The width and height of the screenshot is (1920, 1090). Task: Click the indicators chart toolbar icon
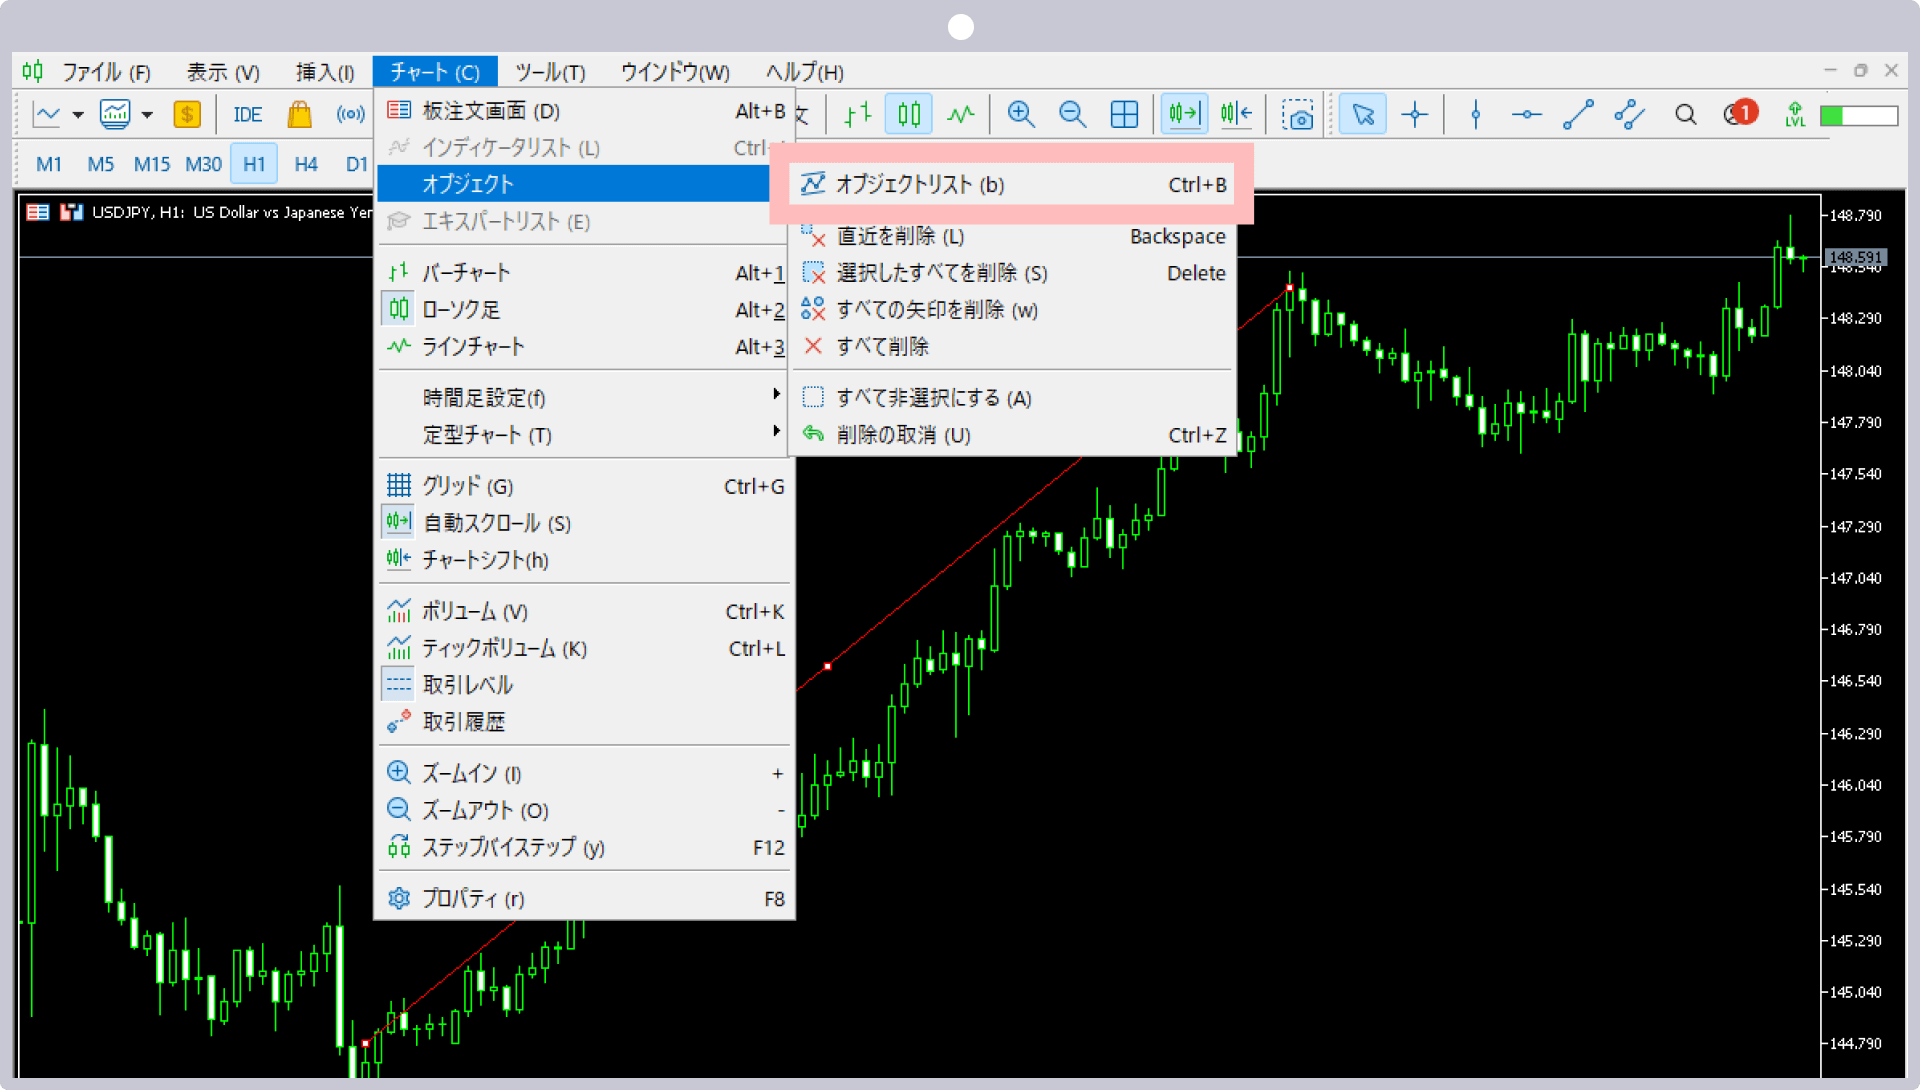[115, 114]
